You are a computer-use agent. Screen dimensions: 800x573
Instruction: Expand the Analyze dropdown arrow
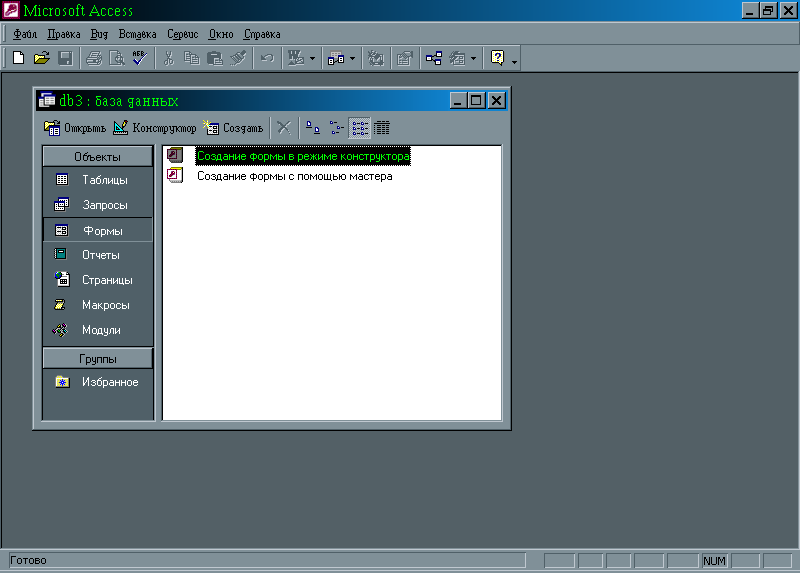coord(353,59)
